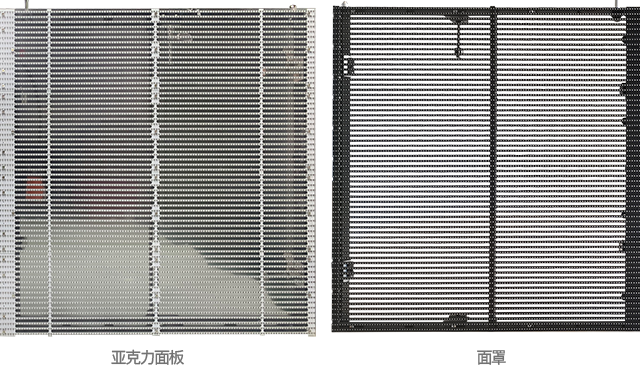The image size is (640, 380).
Task: Click the right edge strip of acrylic panel
Action: 311,172
